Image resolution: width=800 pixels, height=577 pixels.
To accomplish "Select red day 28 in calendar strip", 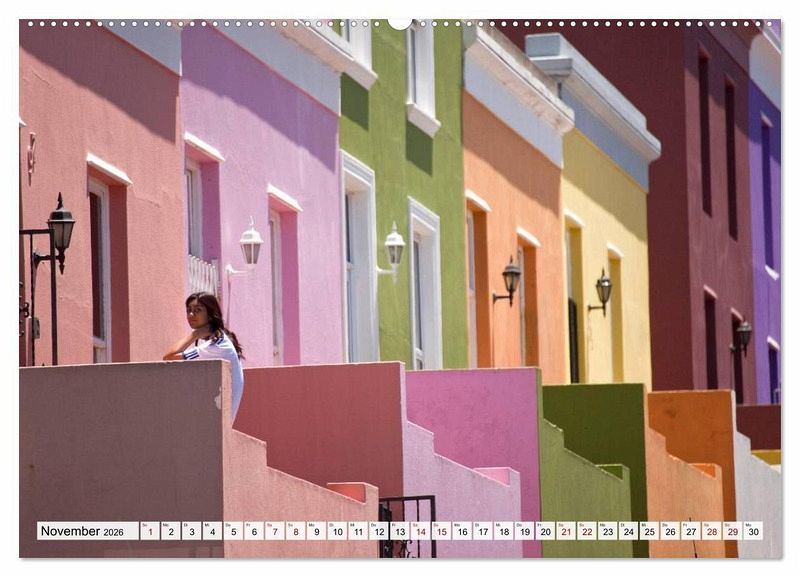I will pos(712,531).
